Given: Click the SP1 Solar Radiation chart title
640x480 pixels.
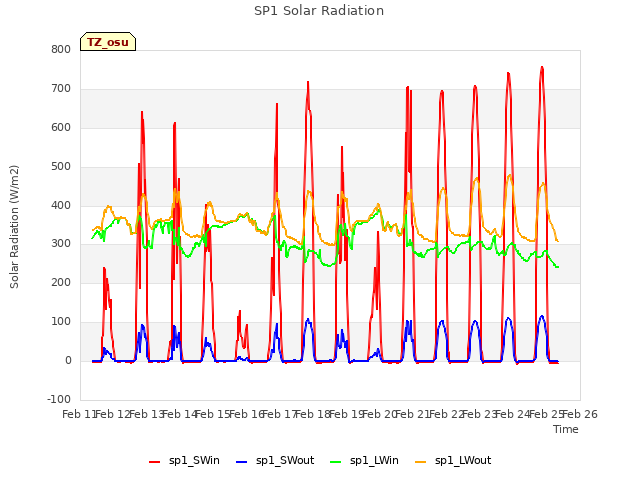Looking at the screenshot, I should coord(319,11).
